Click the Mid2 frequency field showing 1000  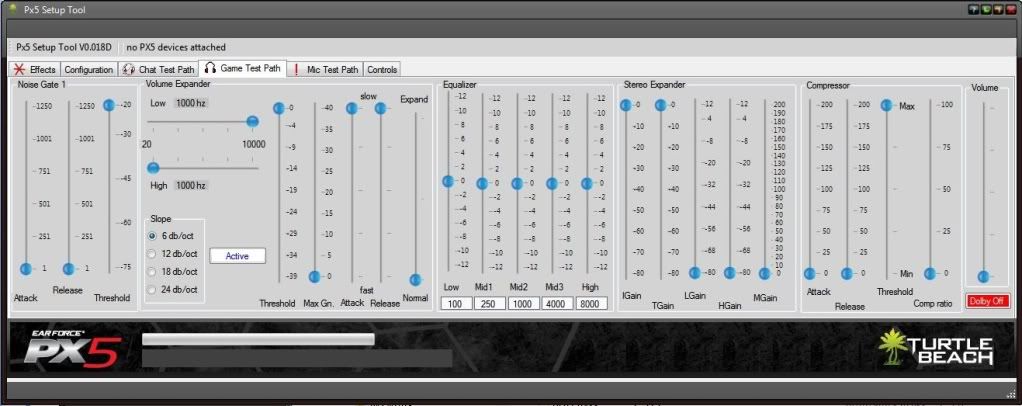click(x=524, y=304)
